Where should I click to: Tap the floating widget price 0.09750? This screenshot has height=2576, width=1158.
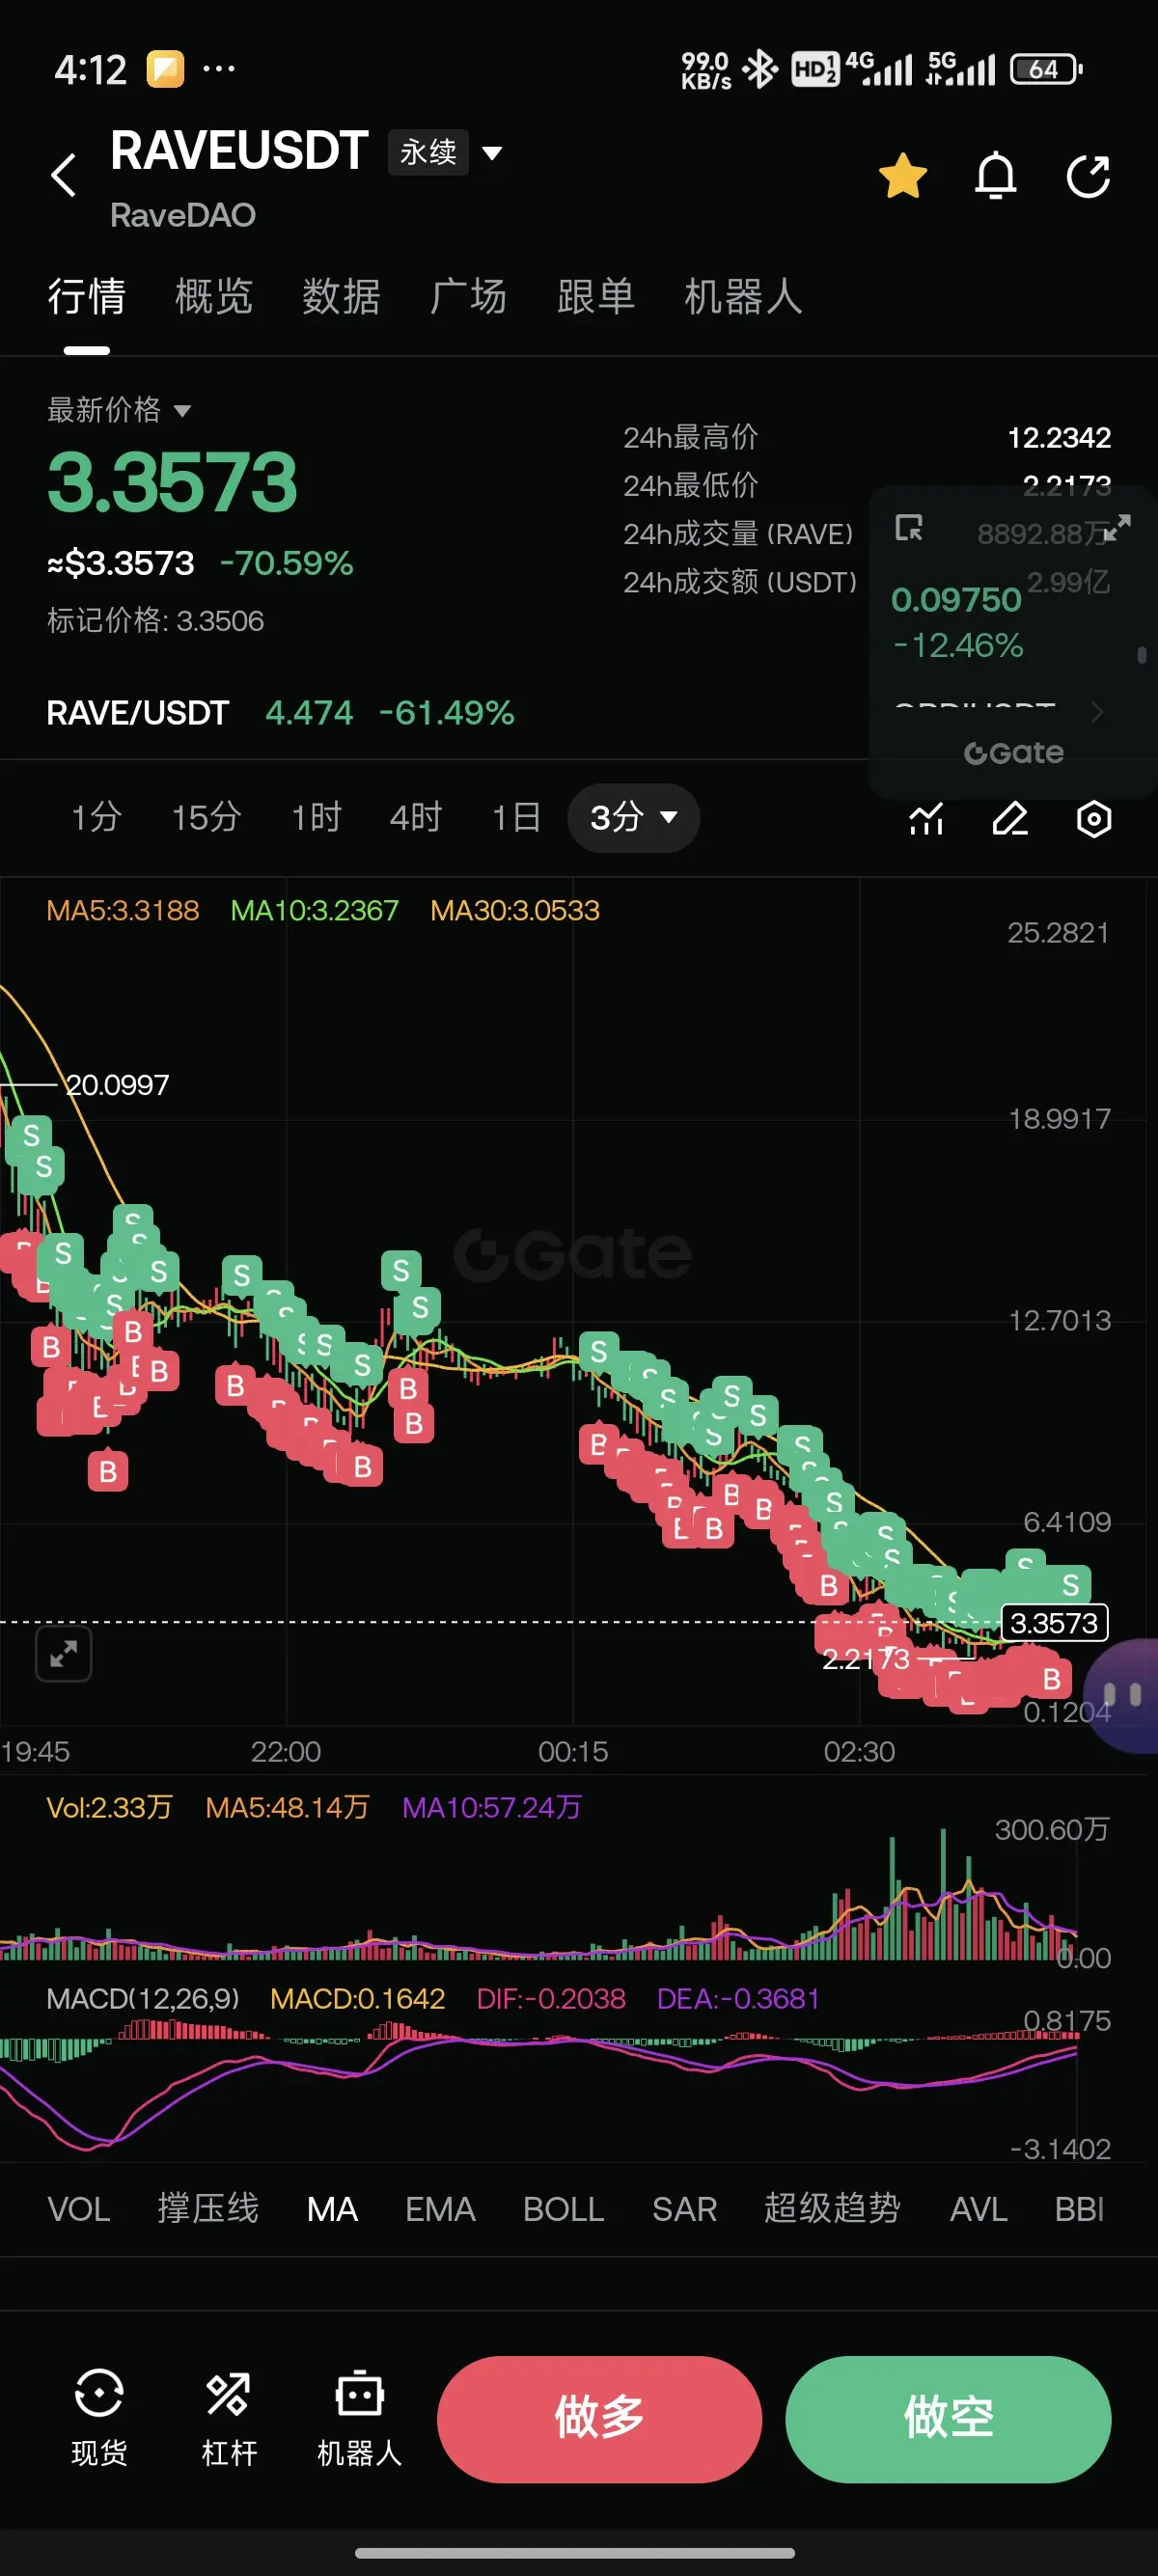tap(956, 600)
